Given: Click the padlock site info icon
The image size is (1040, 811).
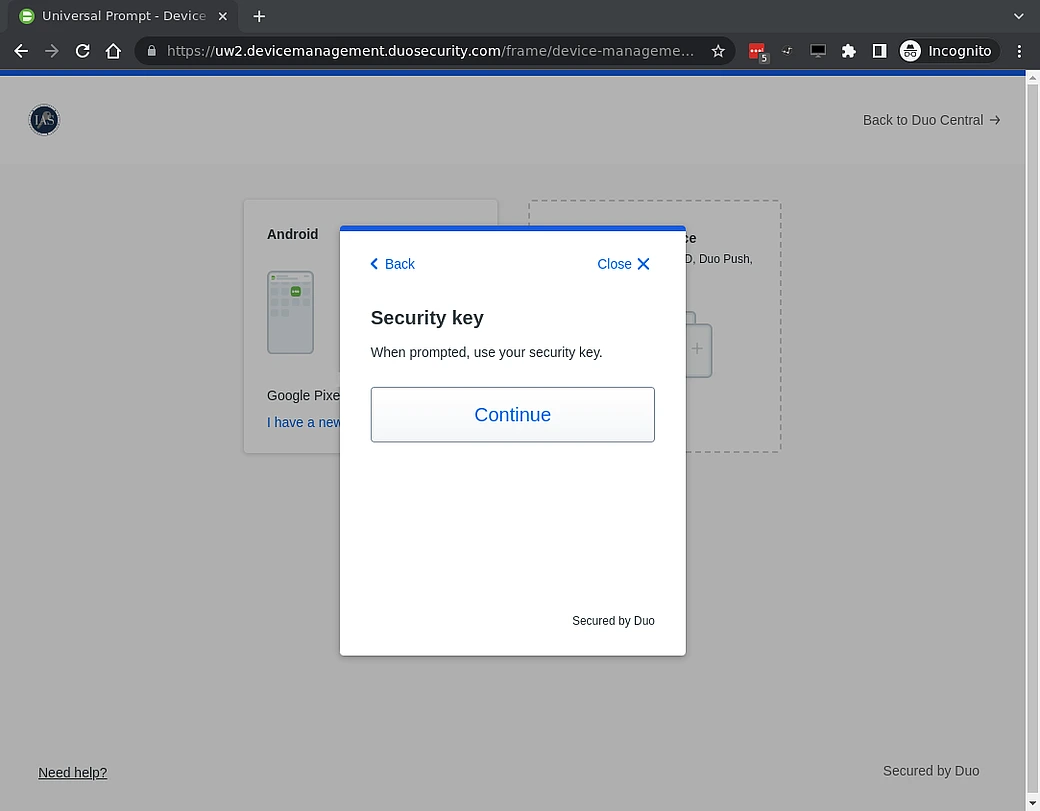Looking at the screenshot, I should point(152,51).
